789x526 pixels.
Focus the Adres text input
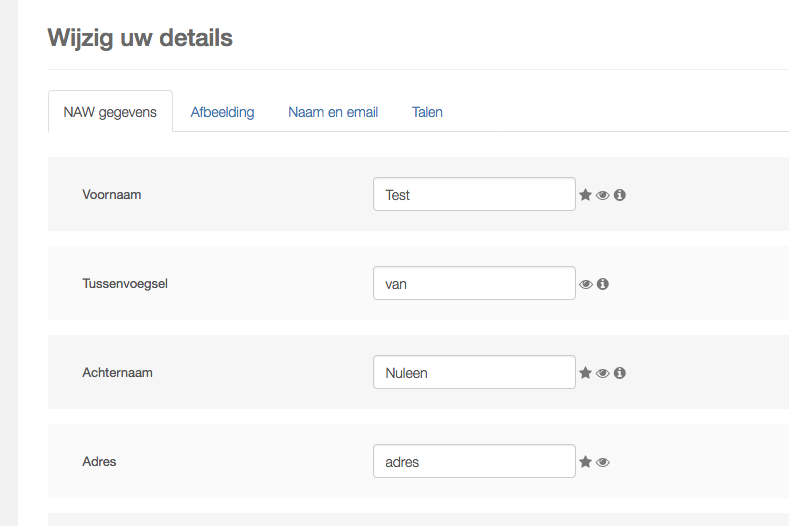tap(474, 462)
